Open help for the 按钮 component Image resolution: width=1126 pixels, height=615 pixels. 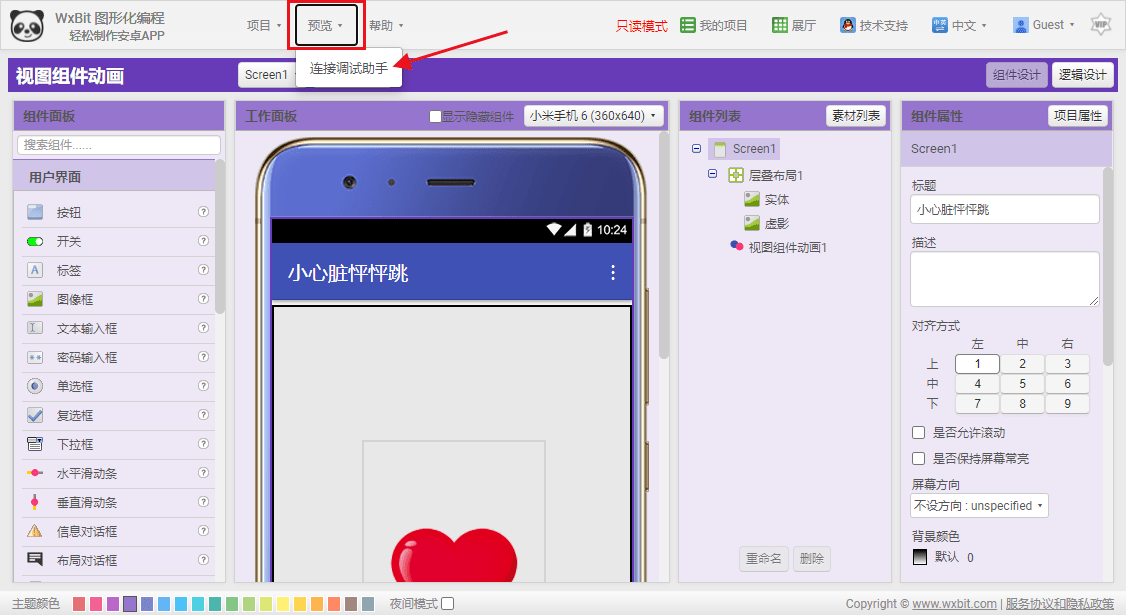click(x=203, y=211)
